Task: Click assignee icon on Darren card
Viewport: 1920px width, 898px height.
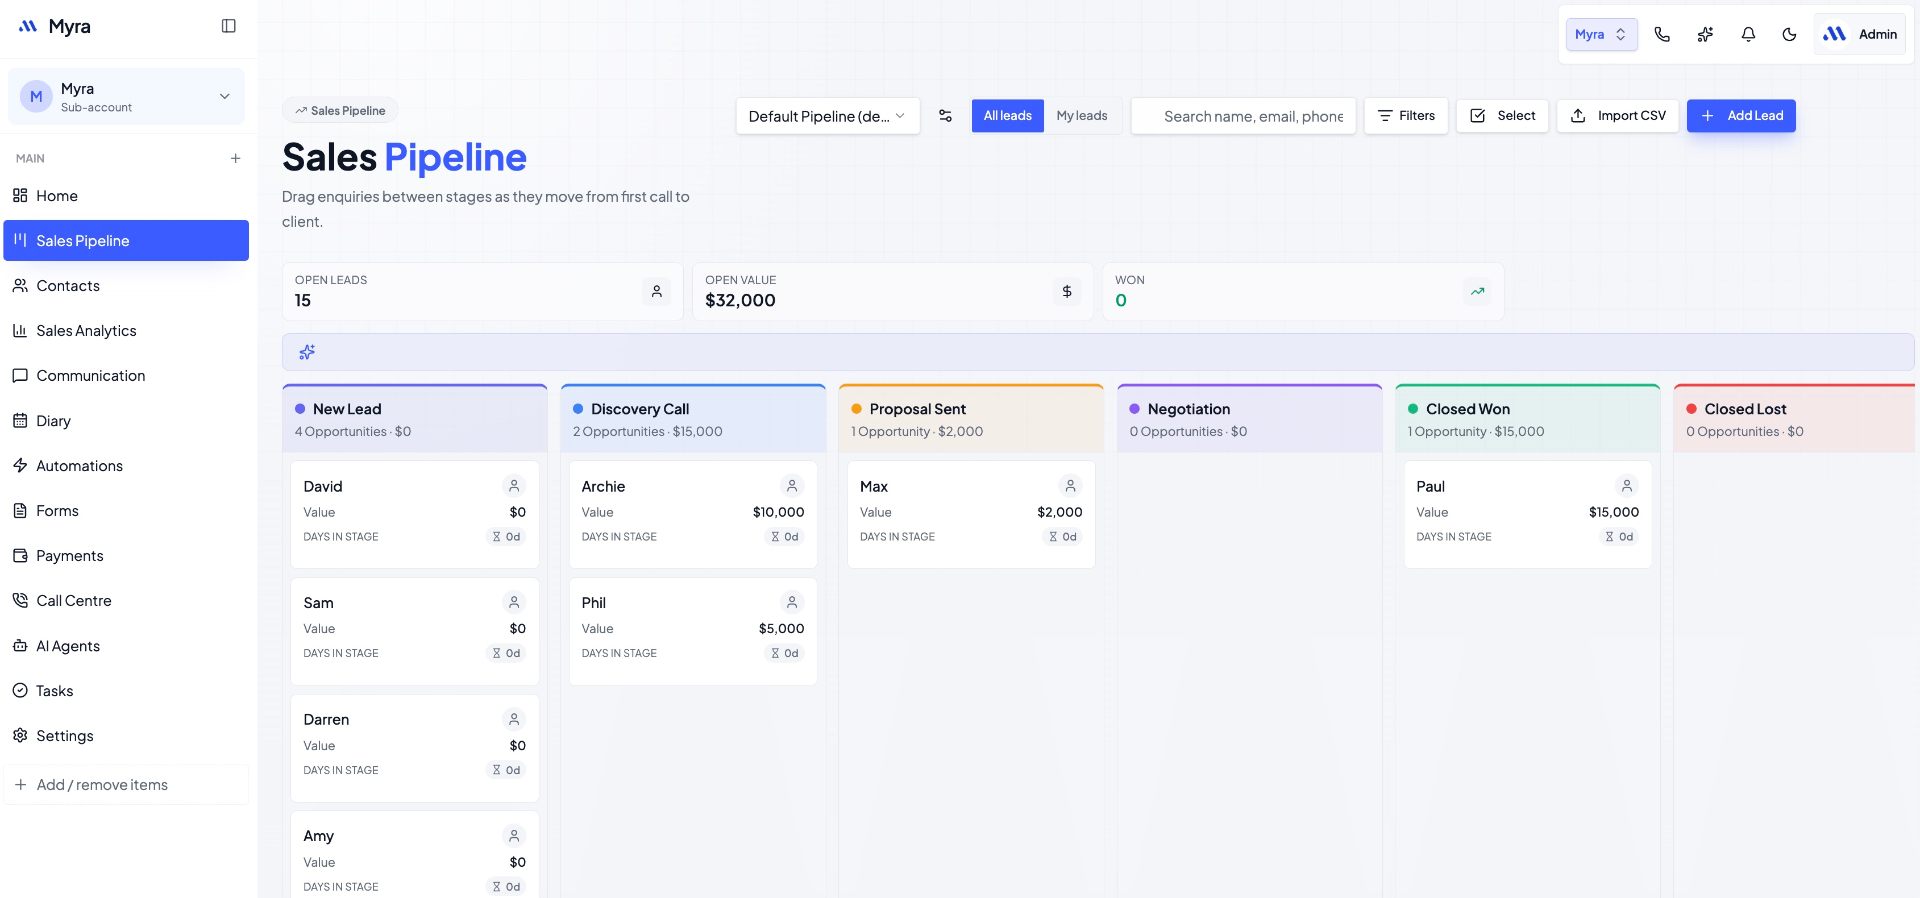Action: pyautogui.click(x=514, y=719)
